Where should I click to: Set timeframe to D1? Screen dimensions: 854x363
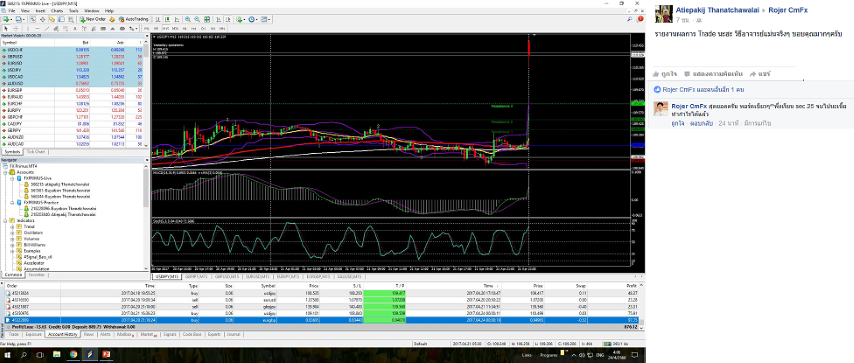point(203,28)
